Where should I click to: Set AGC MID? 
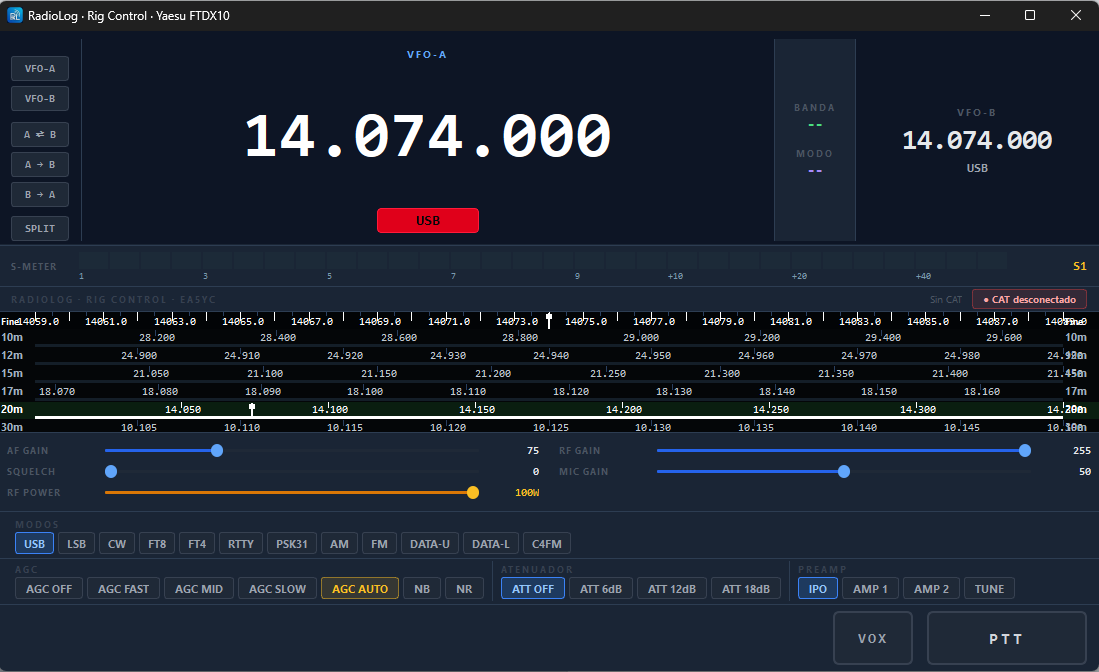coord(199,589)
